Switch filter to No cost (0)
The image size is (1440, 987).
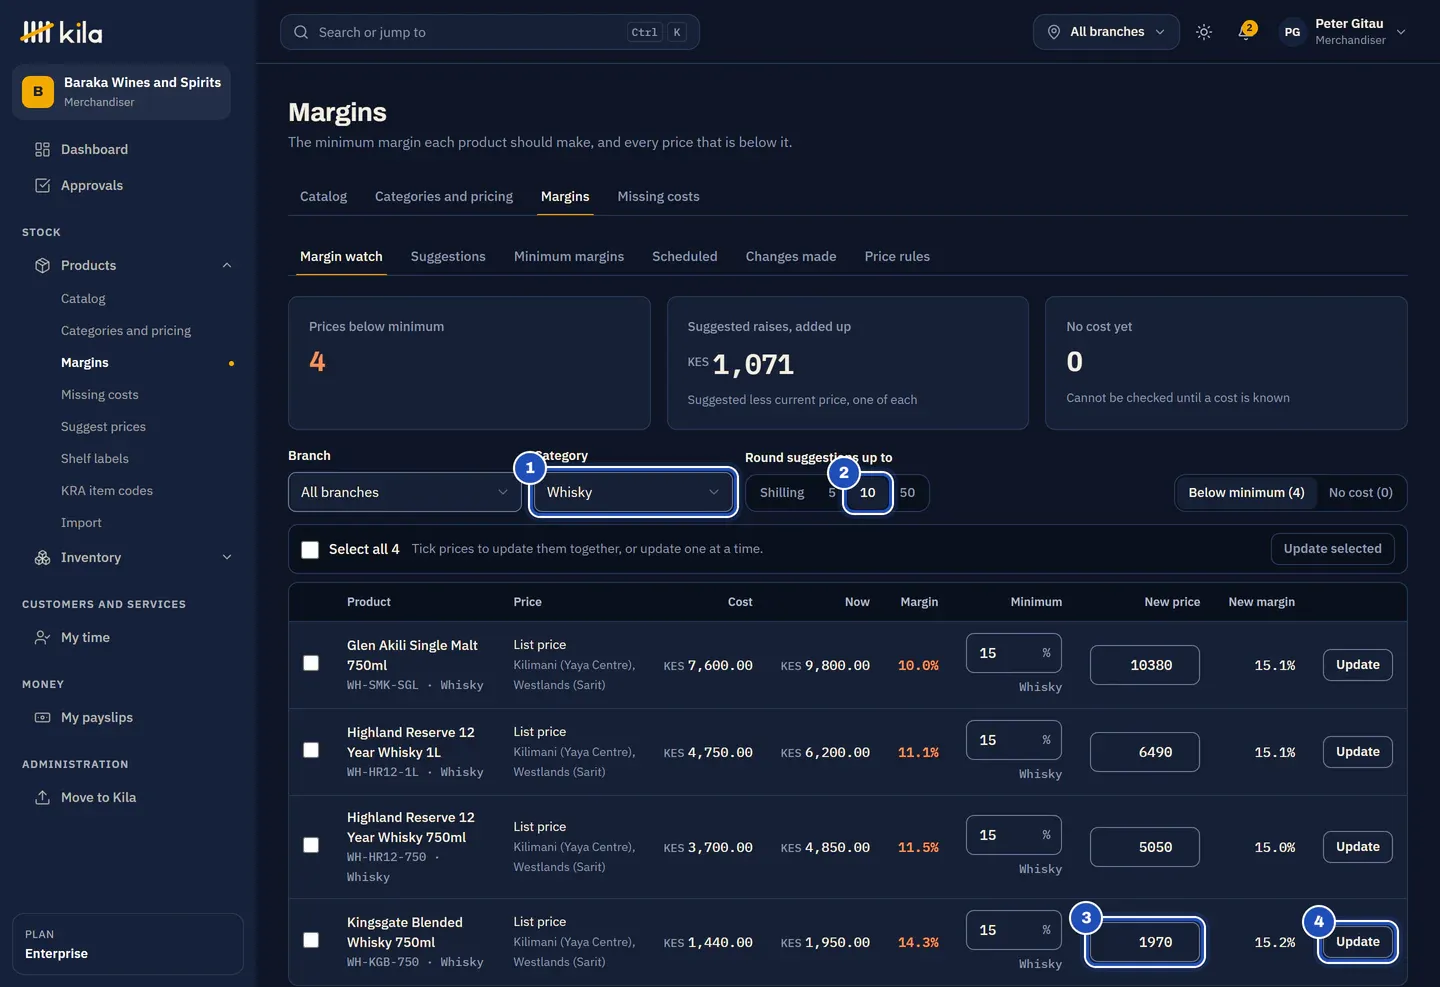pyautogui.click(x=1360, y=492)
